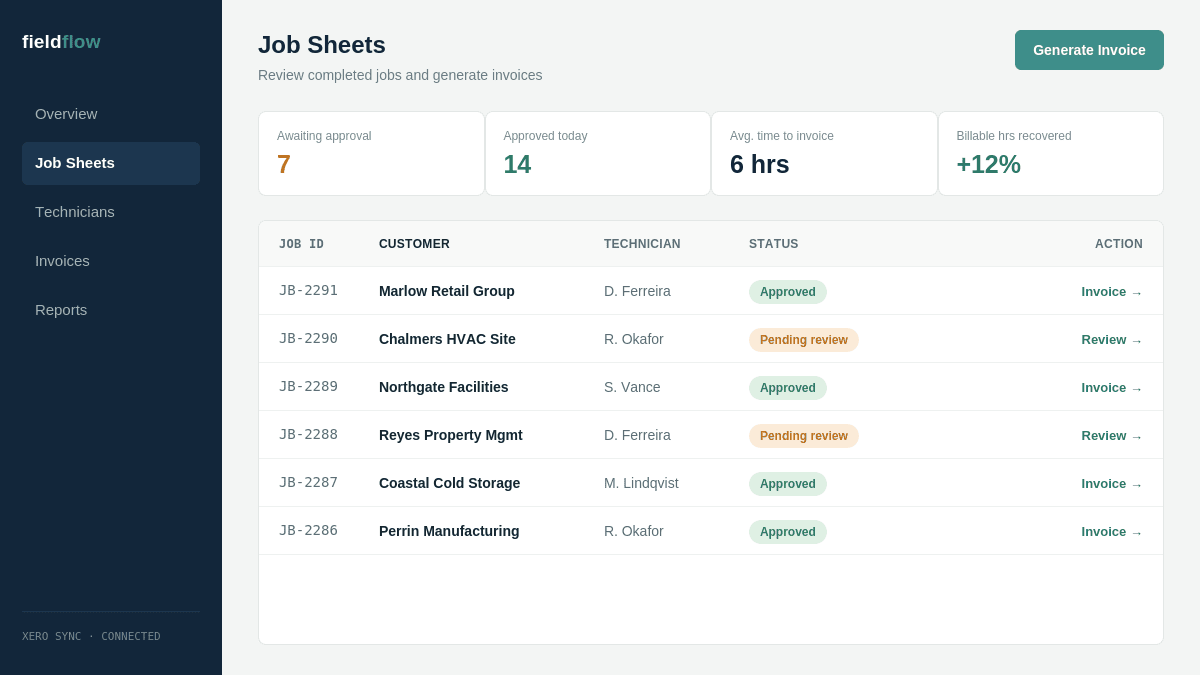Click technician R. Okafor in JB-2286 row
Screen dimensions: 1200x675
pos(634,531)
